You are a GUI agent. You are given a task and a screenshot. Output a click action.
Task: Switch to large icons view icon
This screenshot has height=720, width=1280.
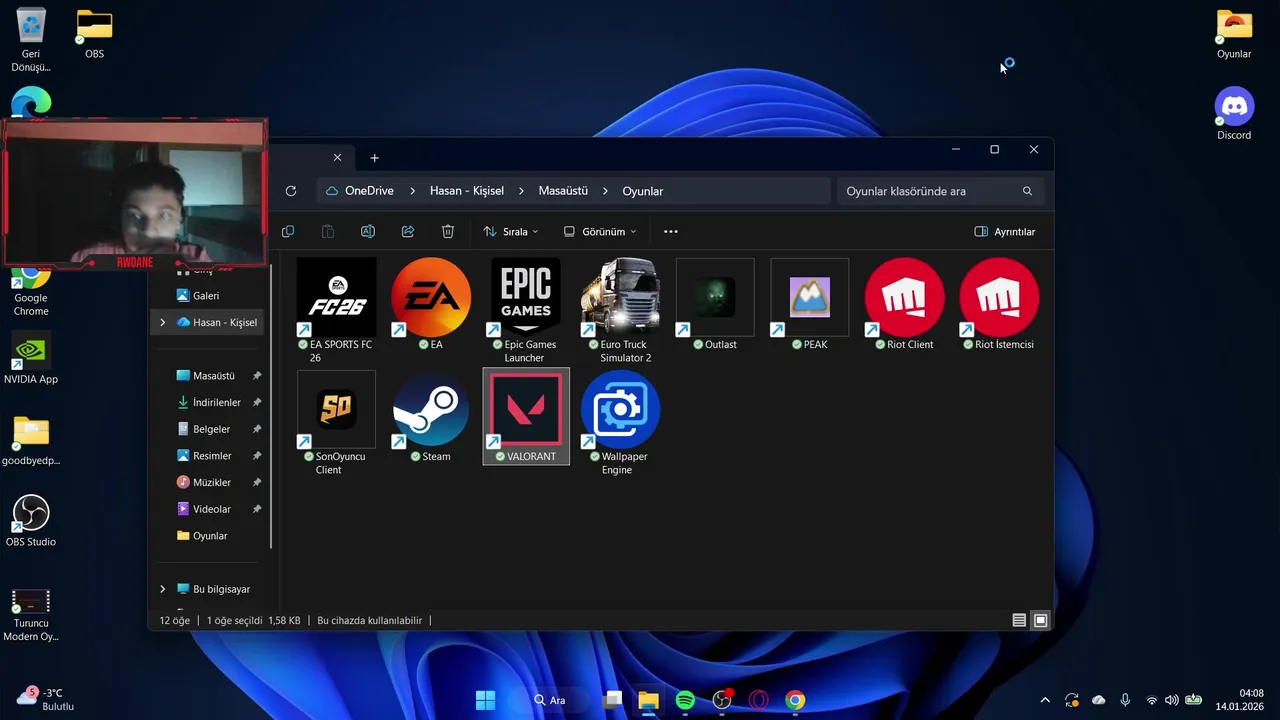tap(1041, 620)
